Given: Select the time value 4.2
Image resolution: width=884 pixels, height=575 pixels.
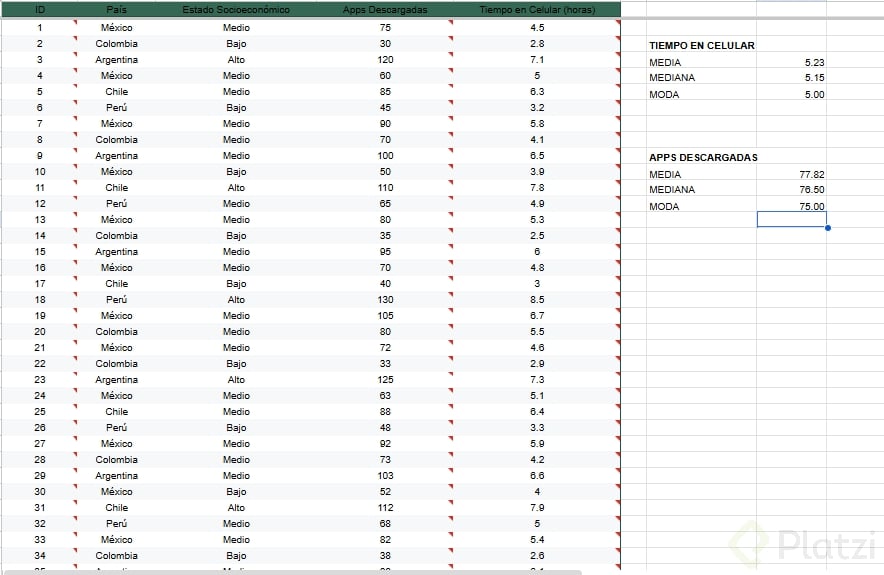Looking at the screenshot, I should pos(537,460).
